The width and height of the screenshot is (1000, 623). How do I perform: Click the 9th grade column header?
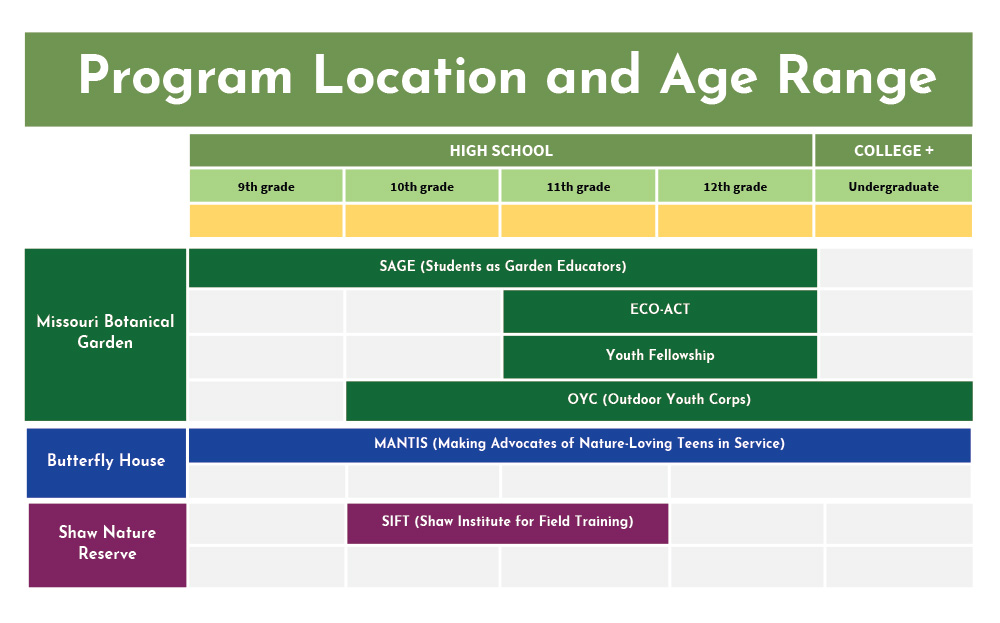pyautogui.click(x=266, y=186)
